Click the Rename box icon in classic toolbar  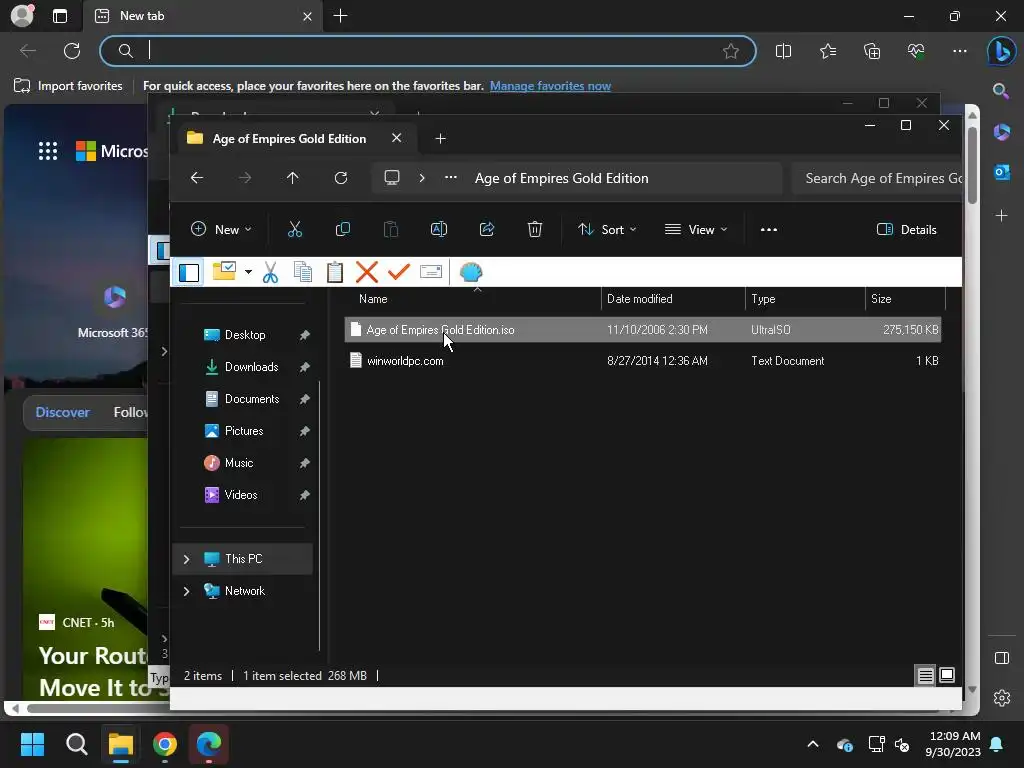point(431,271)
